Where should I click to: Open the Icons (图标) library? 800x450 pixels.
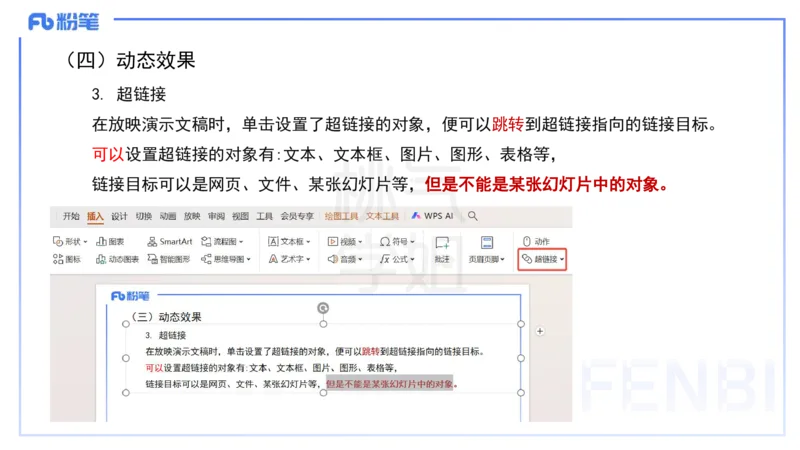tap(67, 259)
